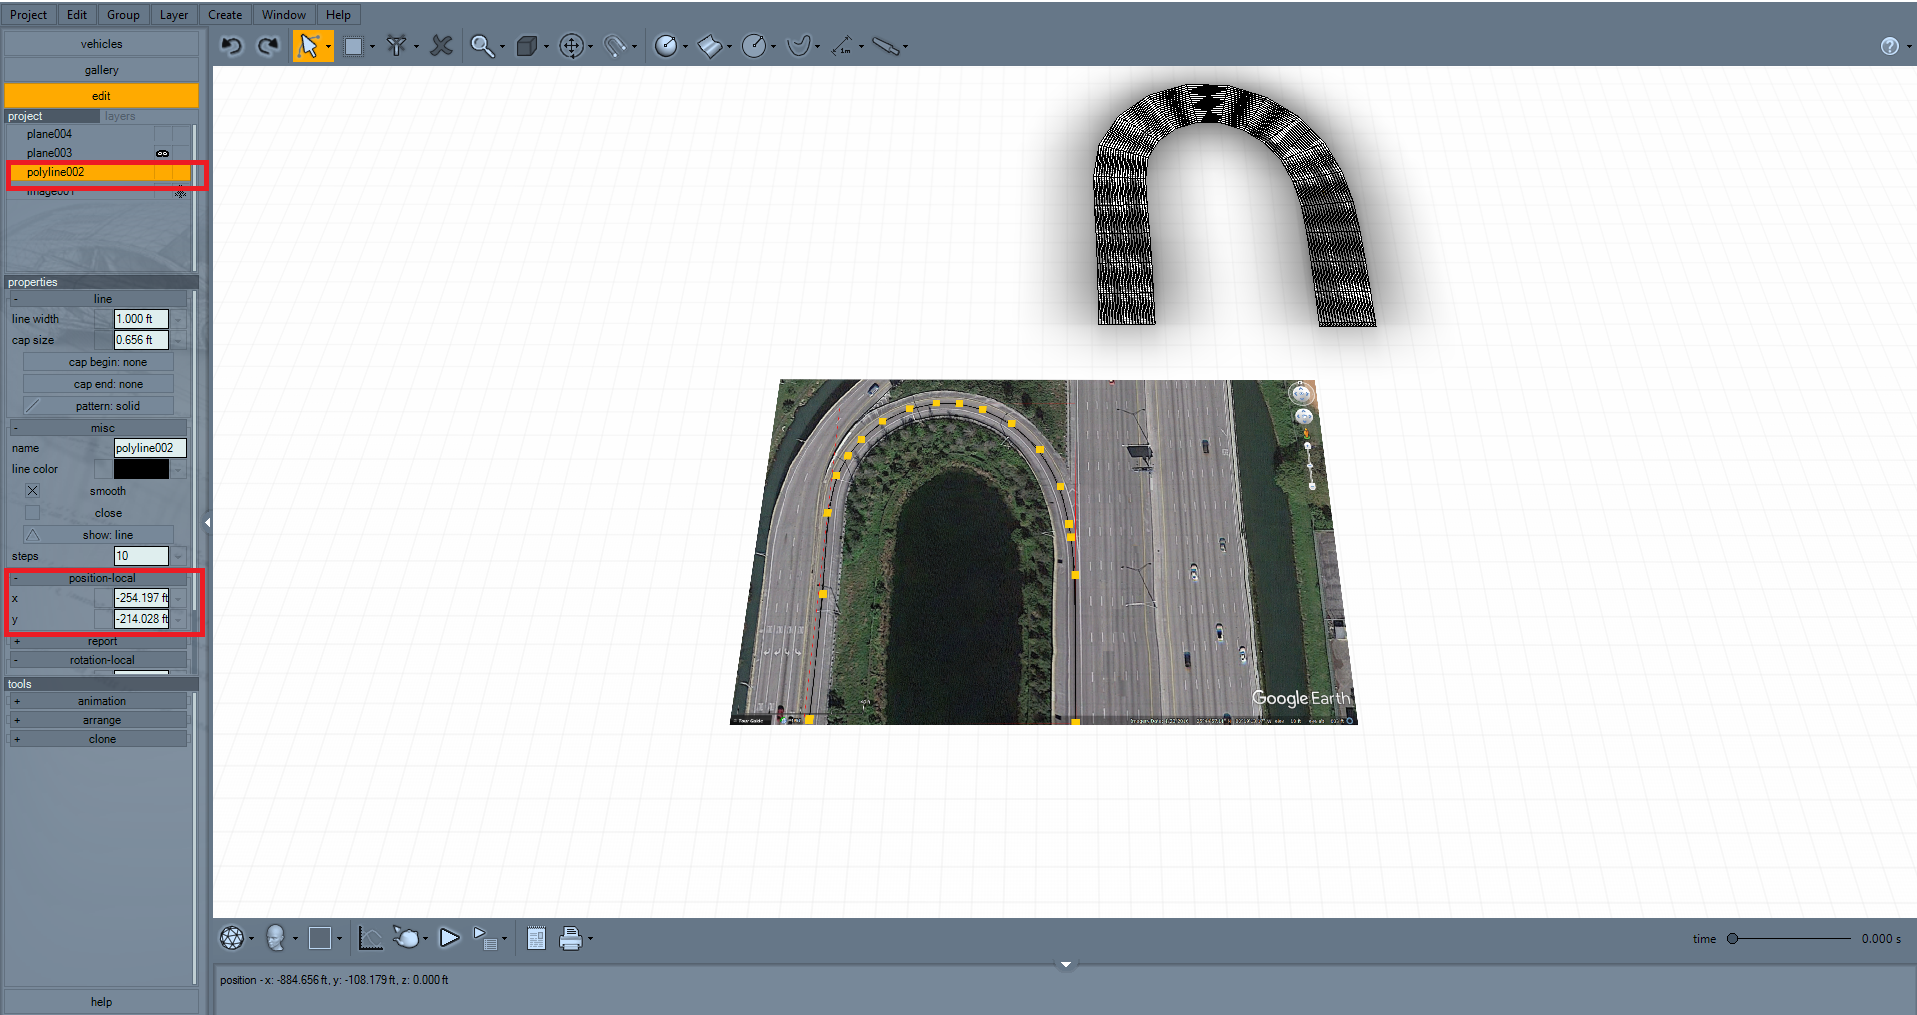Click the freeform curve drawing tool icon

pyautogui.click(x=798, y=46)
